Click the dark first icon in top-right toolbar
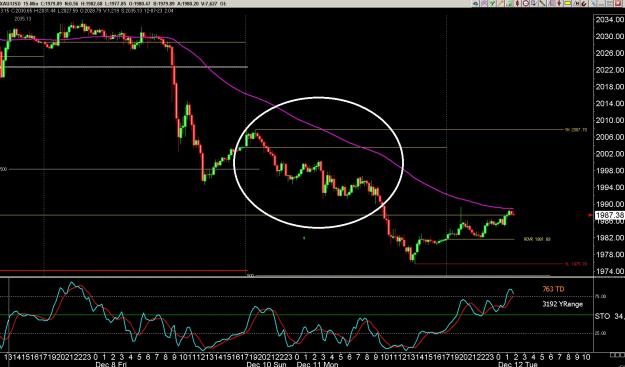 click(x=476, y=4)
